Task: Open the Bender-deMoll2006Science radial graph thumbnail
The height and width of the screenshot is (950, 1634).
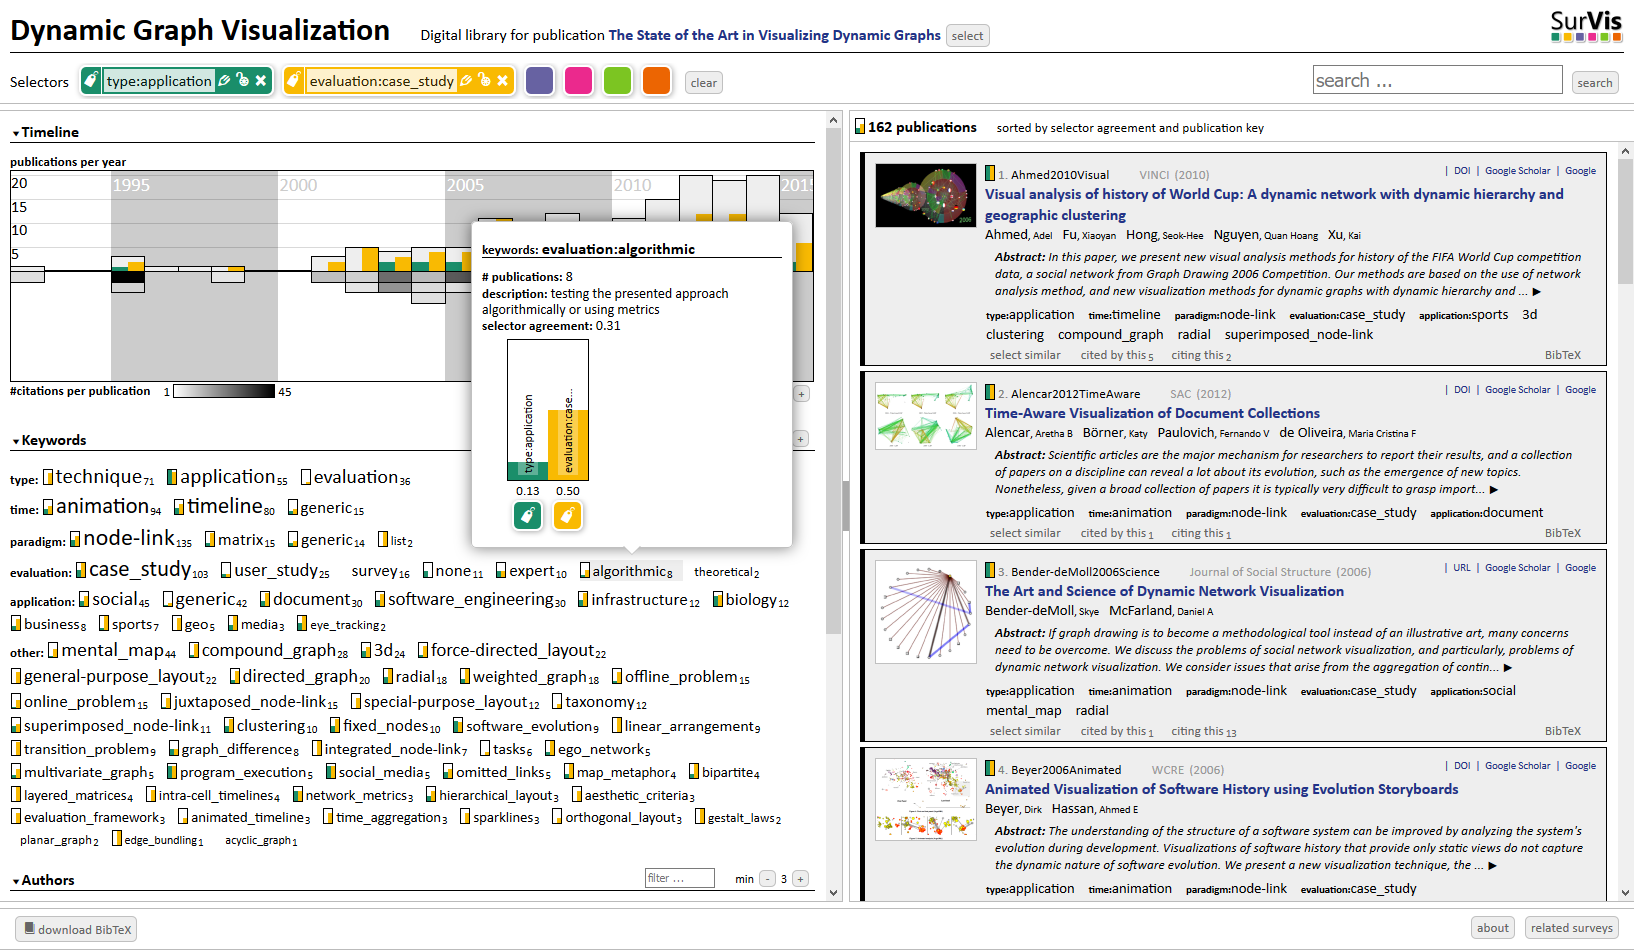Action: (925, 612)
